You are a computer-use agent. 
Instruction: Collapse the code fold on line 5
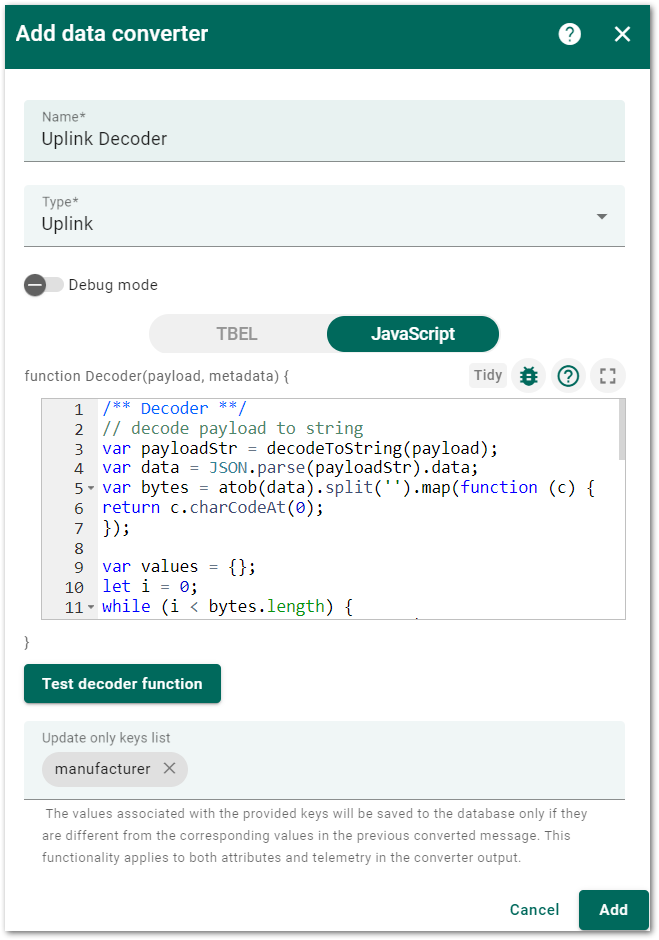point(91,488)
